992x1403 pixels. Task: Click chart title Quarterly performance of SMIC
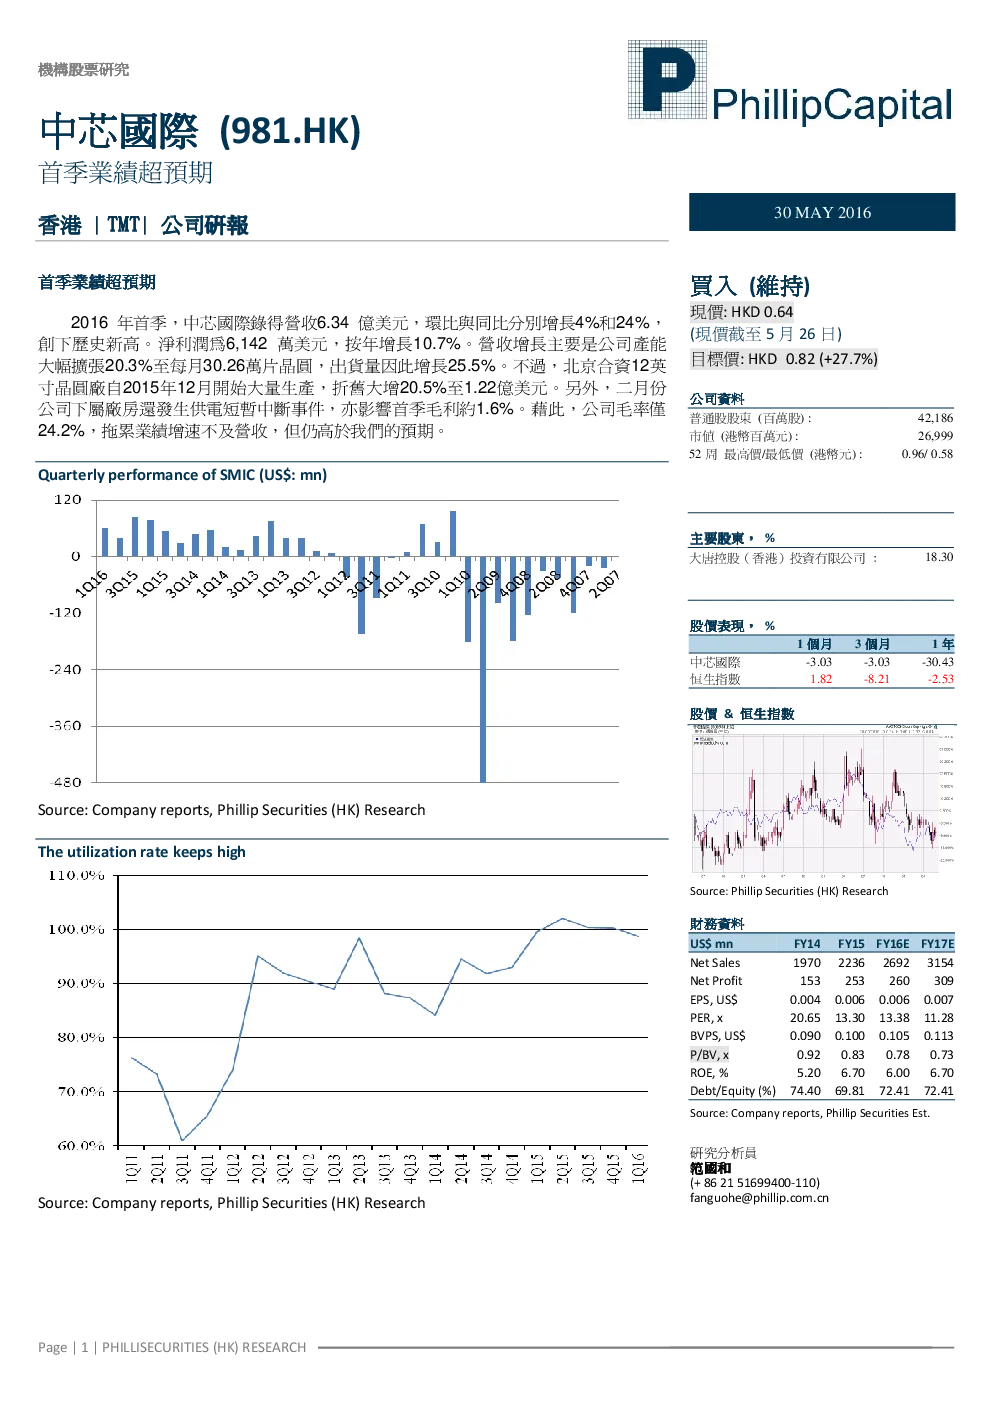[182, 475]
